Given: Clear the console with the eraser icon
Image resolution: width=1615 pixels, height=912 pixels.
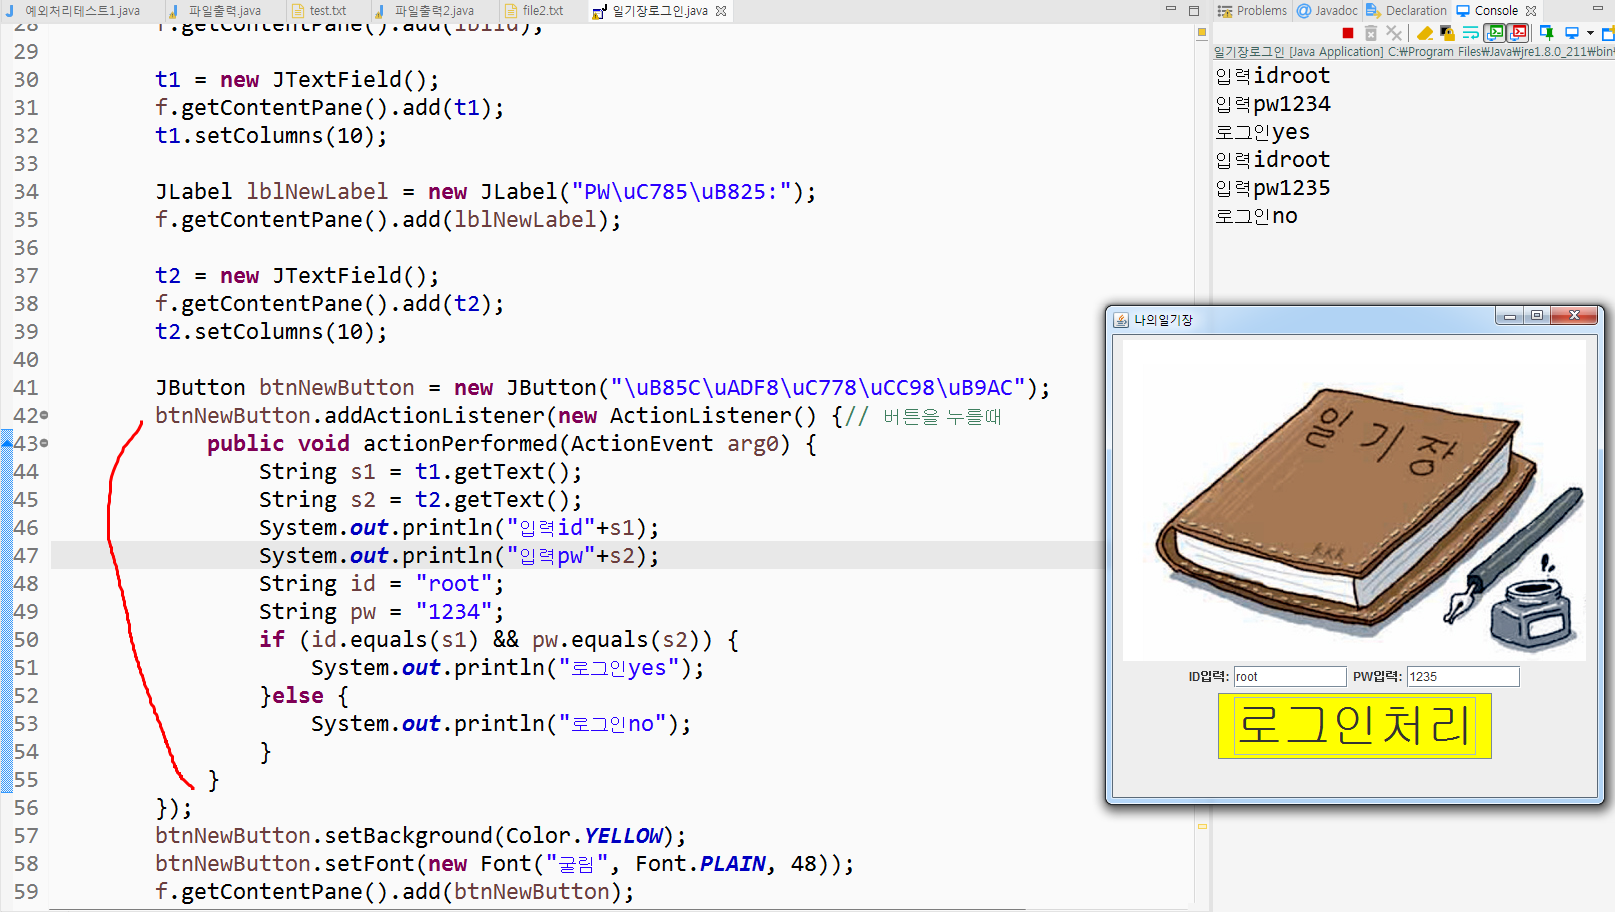Looking at the screenshot, I should tap(1425, 33).
